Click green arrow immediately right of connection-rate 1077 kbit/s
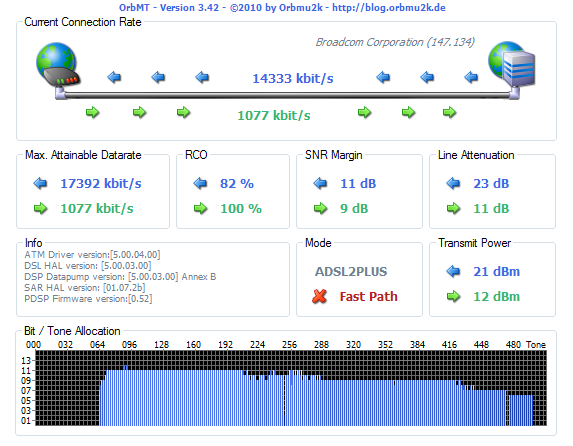573x446 pixels. [x=364, y=112]
